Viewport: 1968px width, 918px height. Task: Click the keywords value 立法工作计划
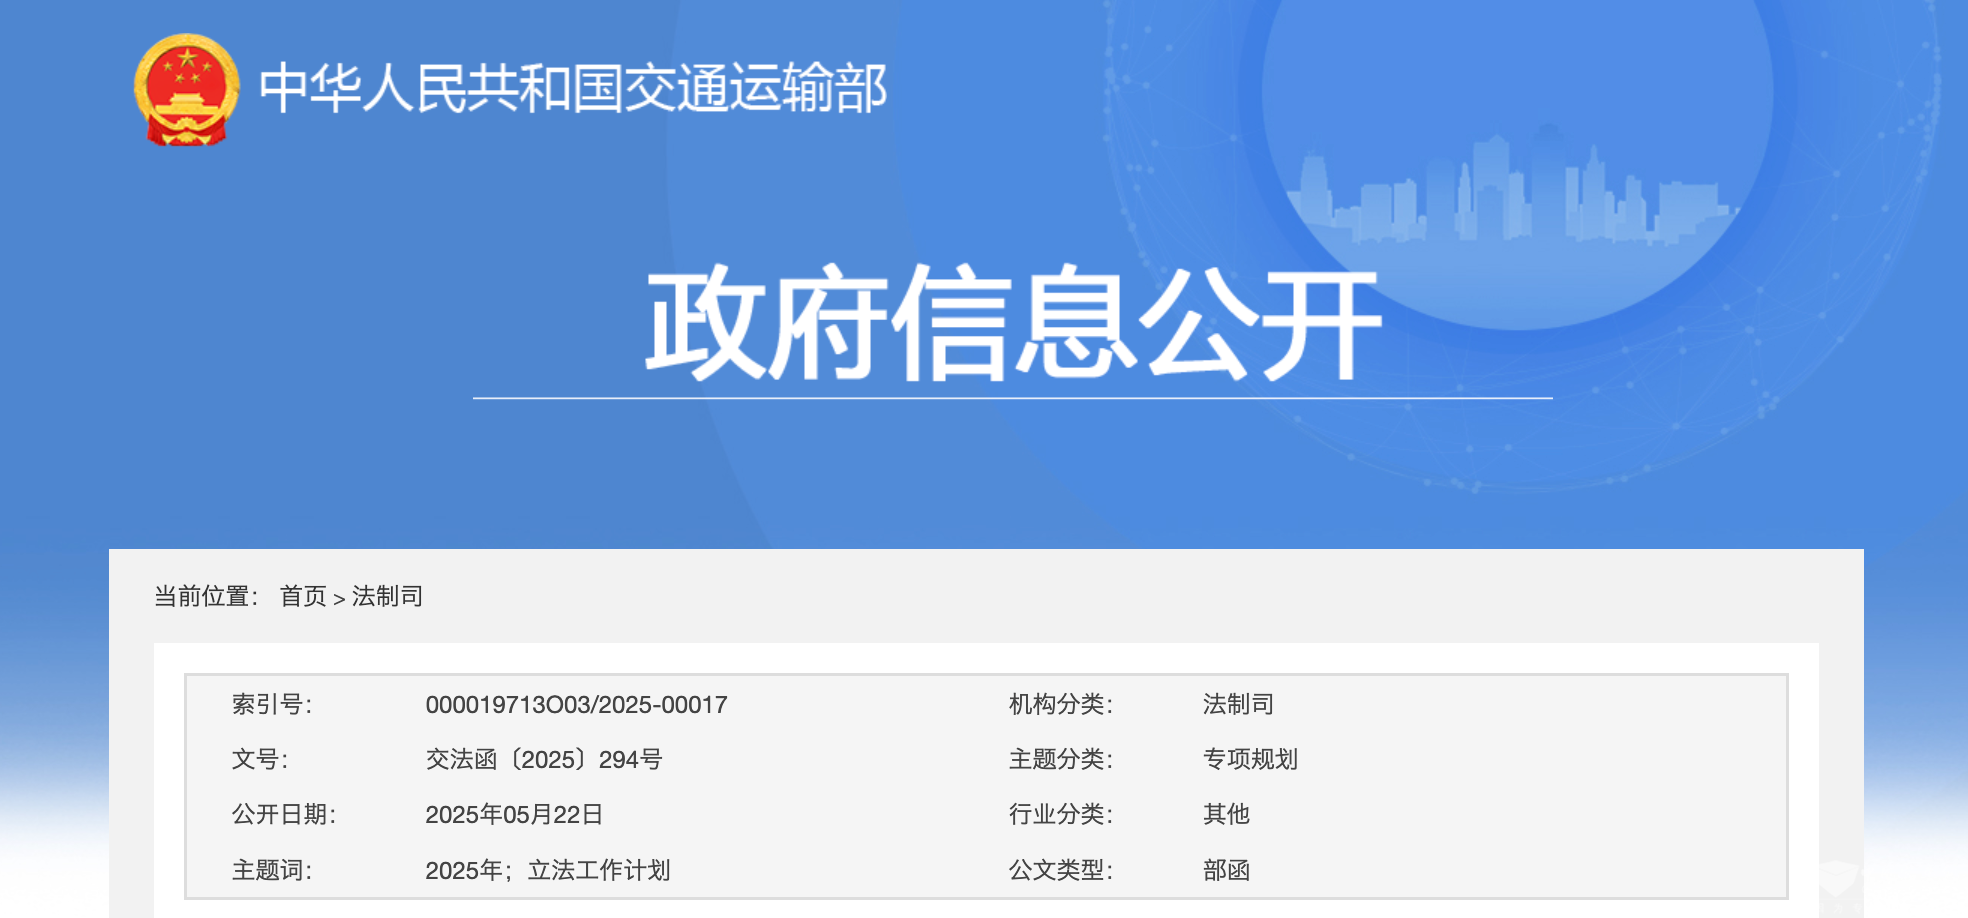(x=598, y=871)
